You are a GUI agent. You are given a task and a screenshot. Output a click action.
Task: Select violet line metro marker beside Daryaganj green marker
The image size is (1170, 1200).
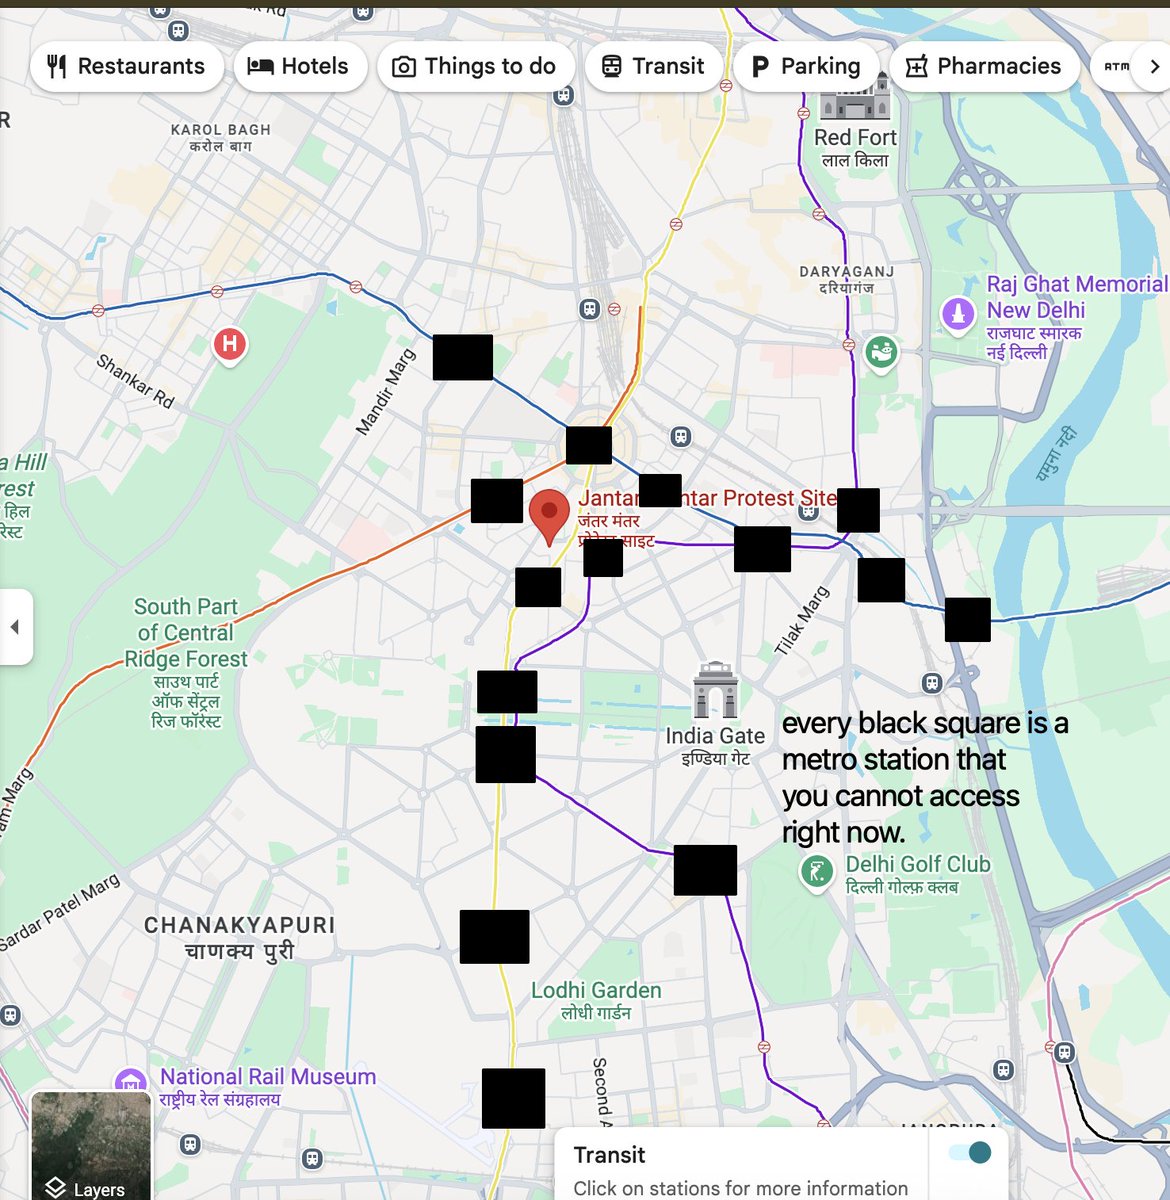[849, 344]
